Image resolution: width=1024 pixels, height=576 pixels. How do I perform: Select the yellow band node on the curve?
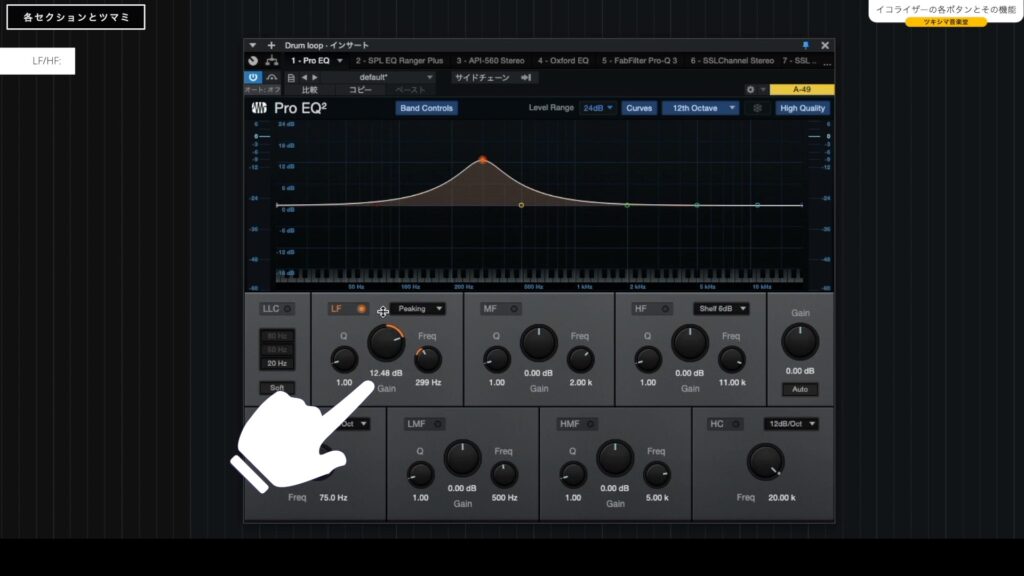tap(521, 205)
